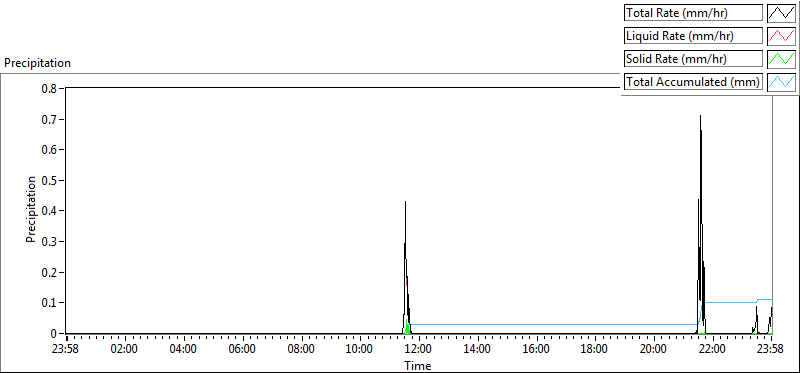Screen dimensions: 800x373
Task: Click the Total Rate black plot icon
Action: (781, 13)
